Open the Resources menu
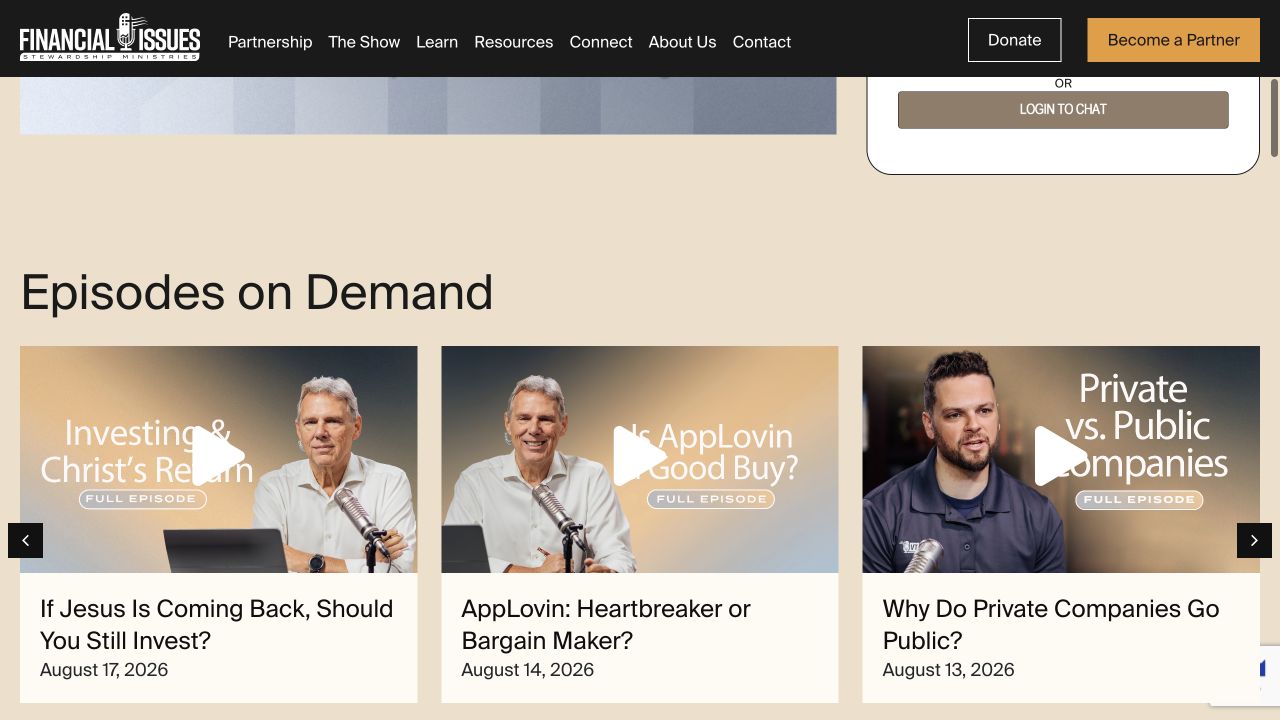The image size is (1280, 720). pos(513,42)
